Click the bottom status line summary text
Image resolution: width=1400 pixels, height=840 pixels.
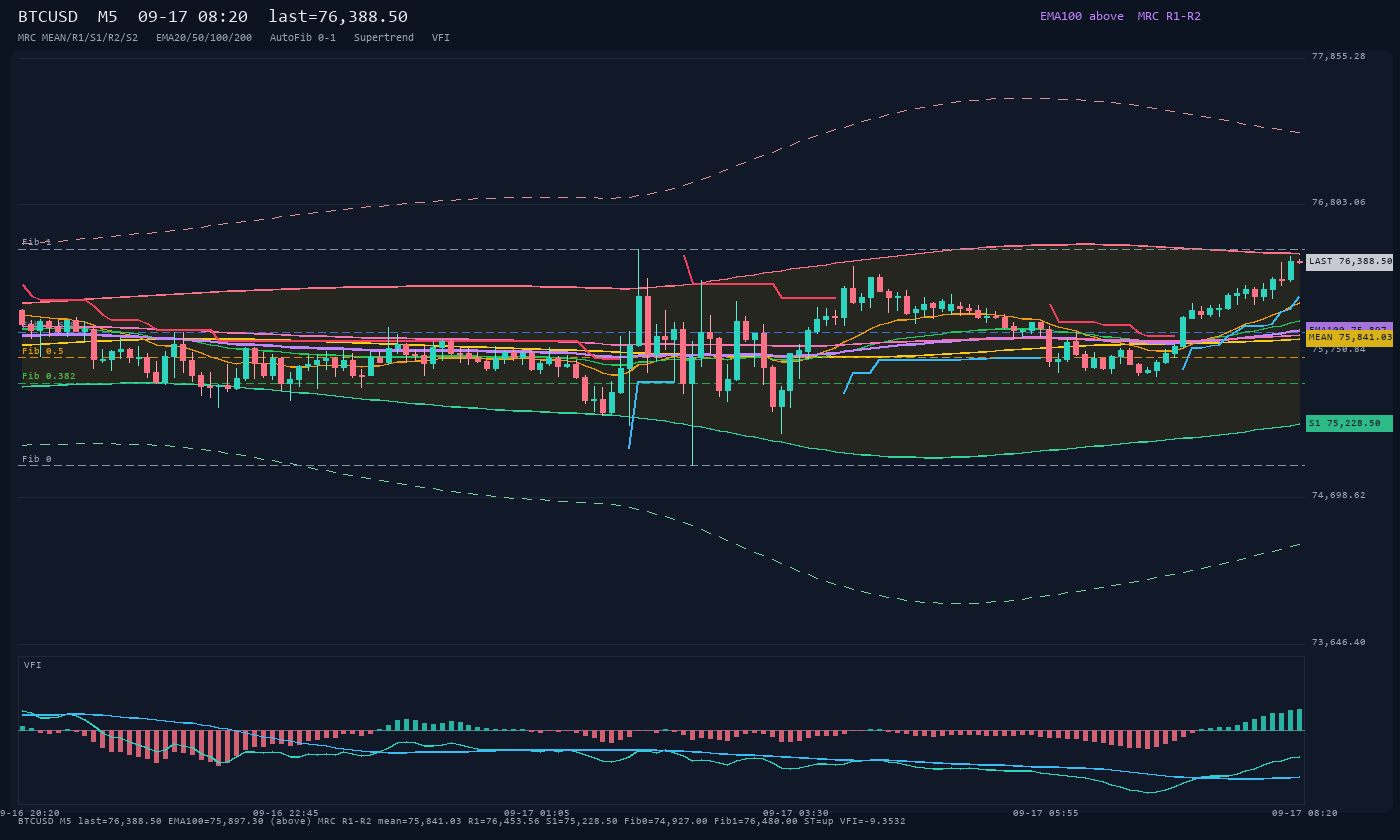(x=461, y=821)
